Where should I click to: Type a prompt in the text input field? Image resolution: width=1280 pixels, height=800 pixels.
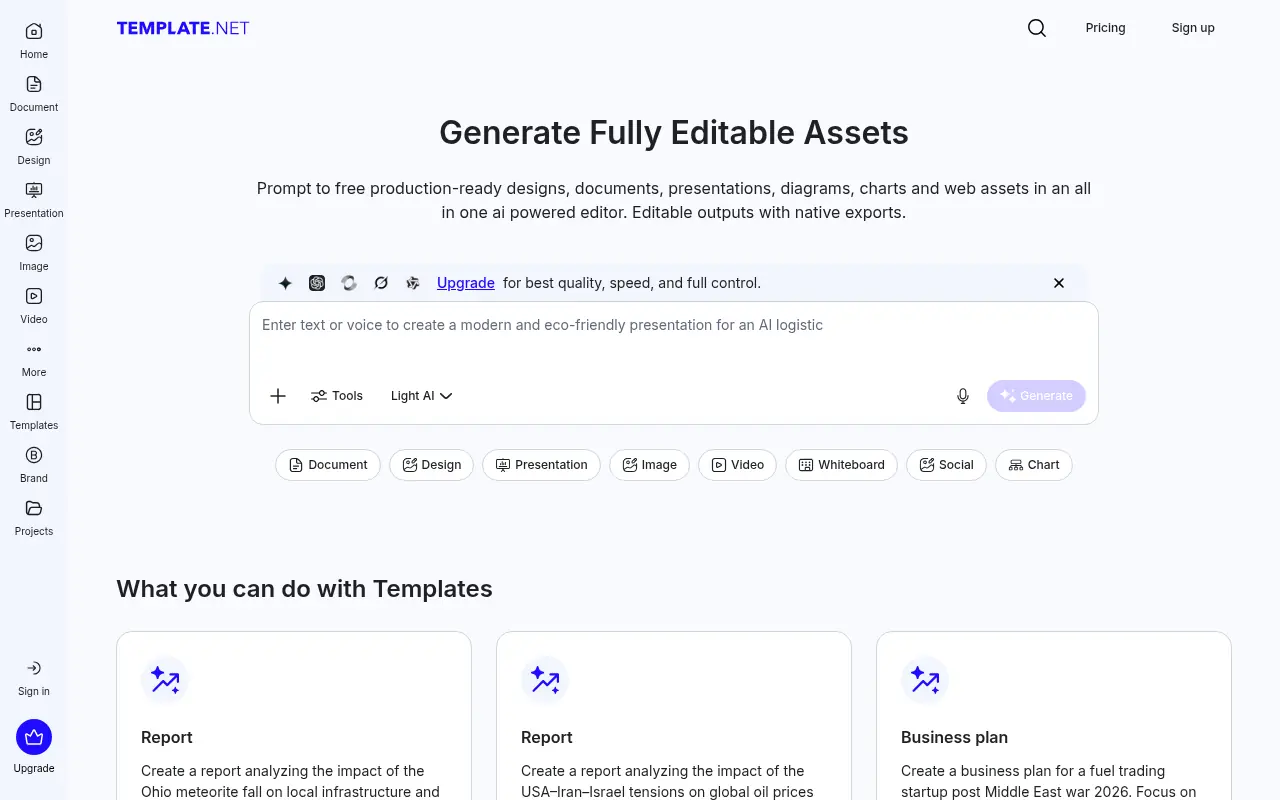pyautogui.click(x=673, y=325)
